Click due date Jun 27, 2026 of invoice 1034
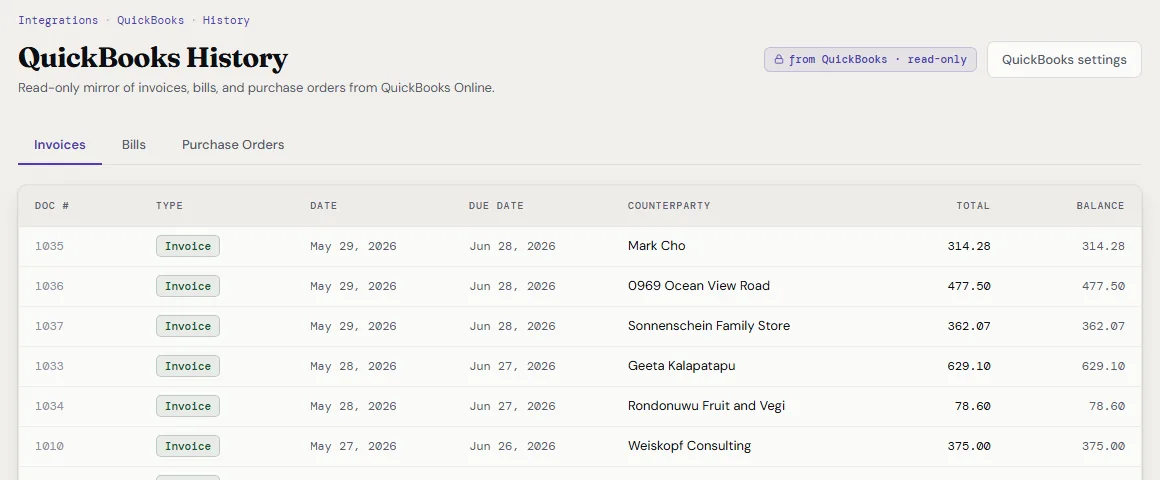 coord(512,406)
